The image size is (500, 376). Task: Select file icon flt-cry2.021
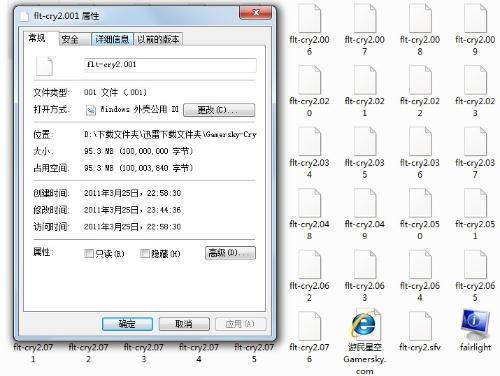[365, 80]
